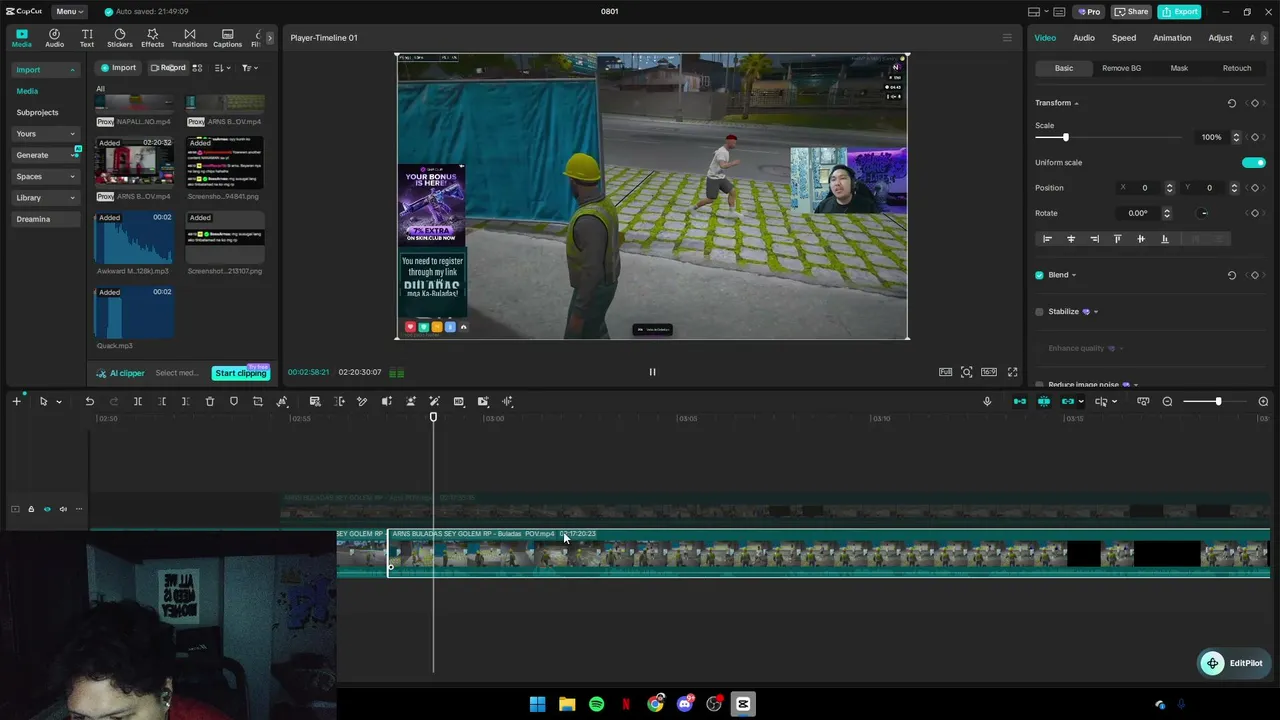Open the Transitions panel
The height and width of the screenshot is (720, 1280).
click(189, 38)
